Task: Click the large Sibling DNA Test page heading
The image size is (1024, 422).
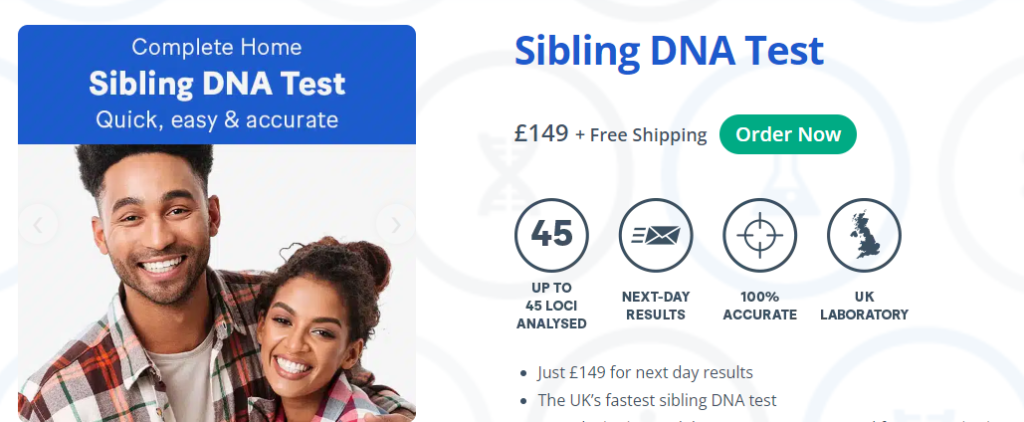Action: 669,51
